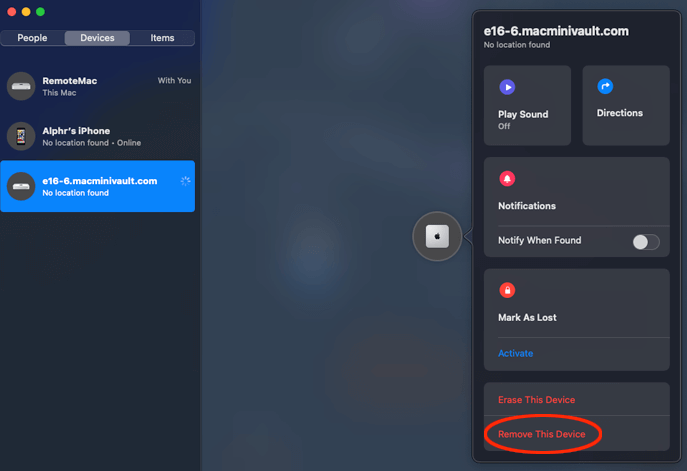Select the Devices tab
Viewport: 687px width, 471px height.
click(97, 38)
